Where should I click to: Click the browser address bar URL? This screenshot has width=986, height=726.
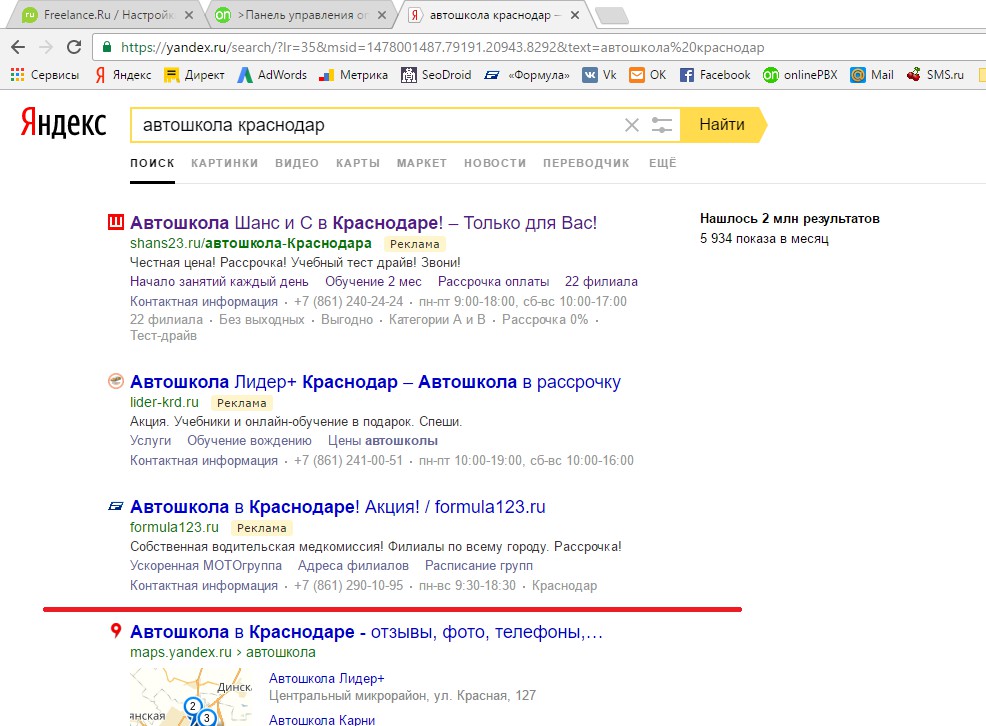tap(442, 47)
